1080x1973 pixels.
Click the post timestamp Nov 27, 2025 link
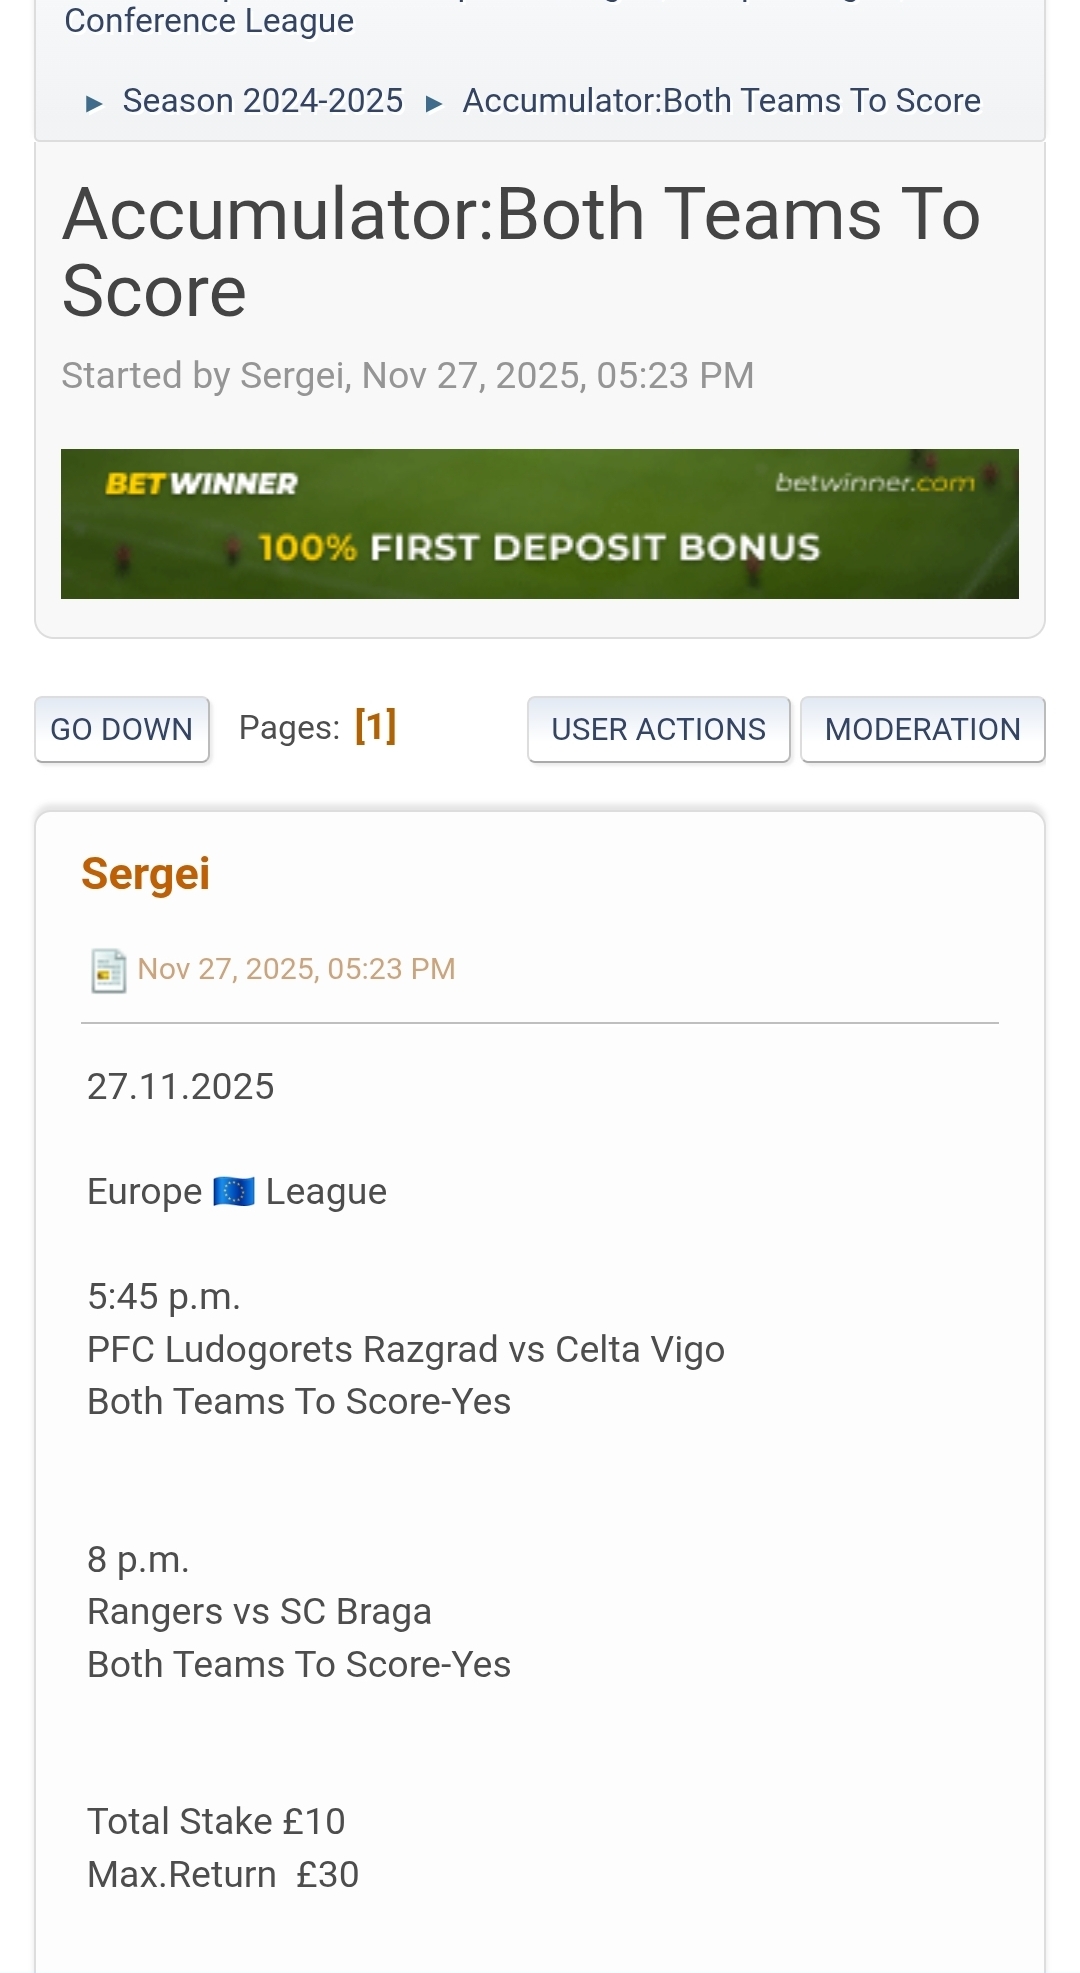click(x=296, y=969)
